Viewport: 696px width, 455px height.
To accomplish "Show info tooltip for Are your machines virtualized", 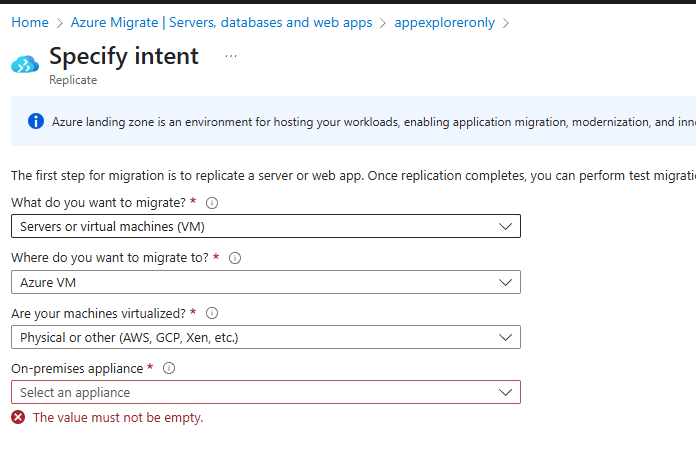I will coord(212,313).
